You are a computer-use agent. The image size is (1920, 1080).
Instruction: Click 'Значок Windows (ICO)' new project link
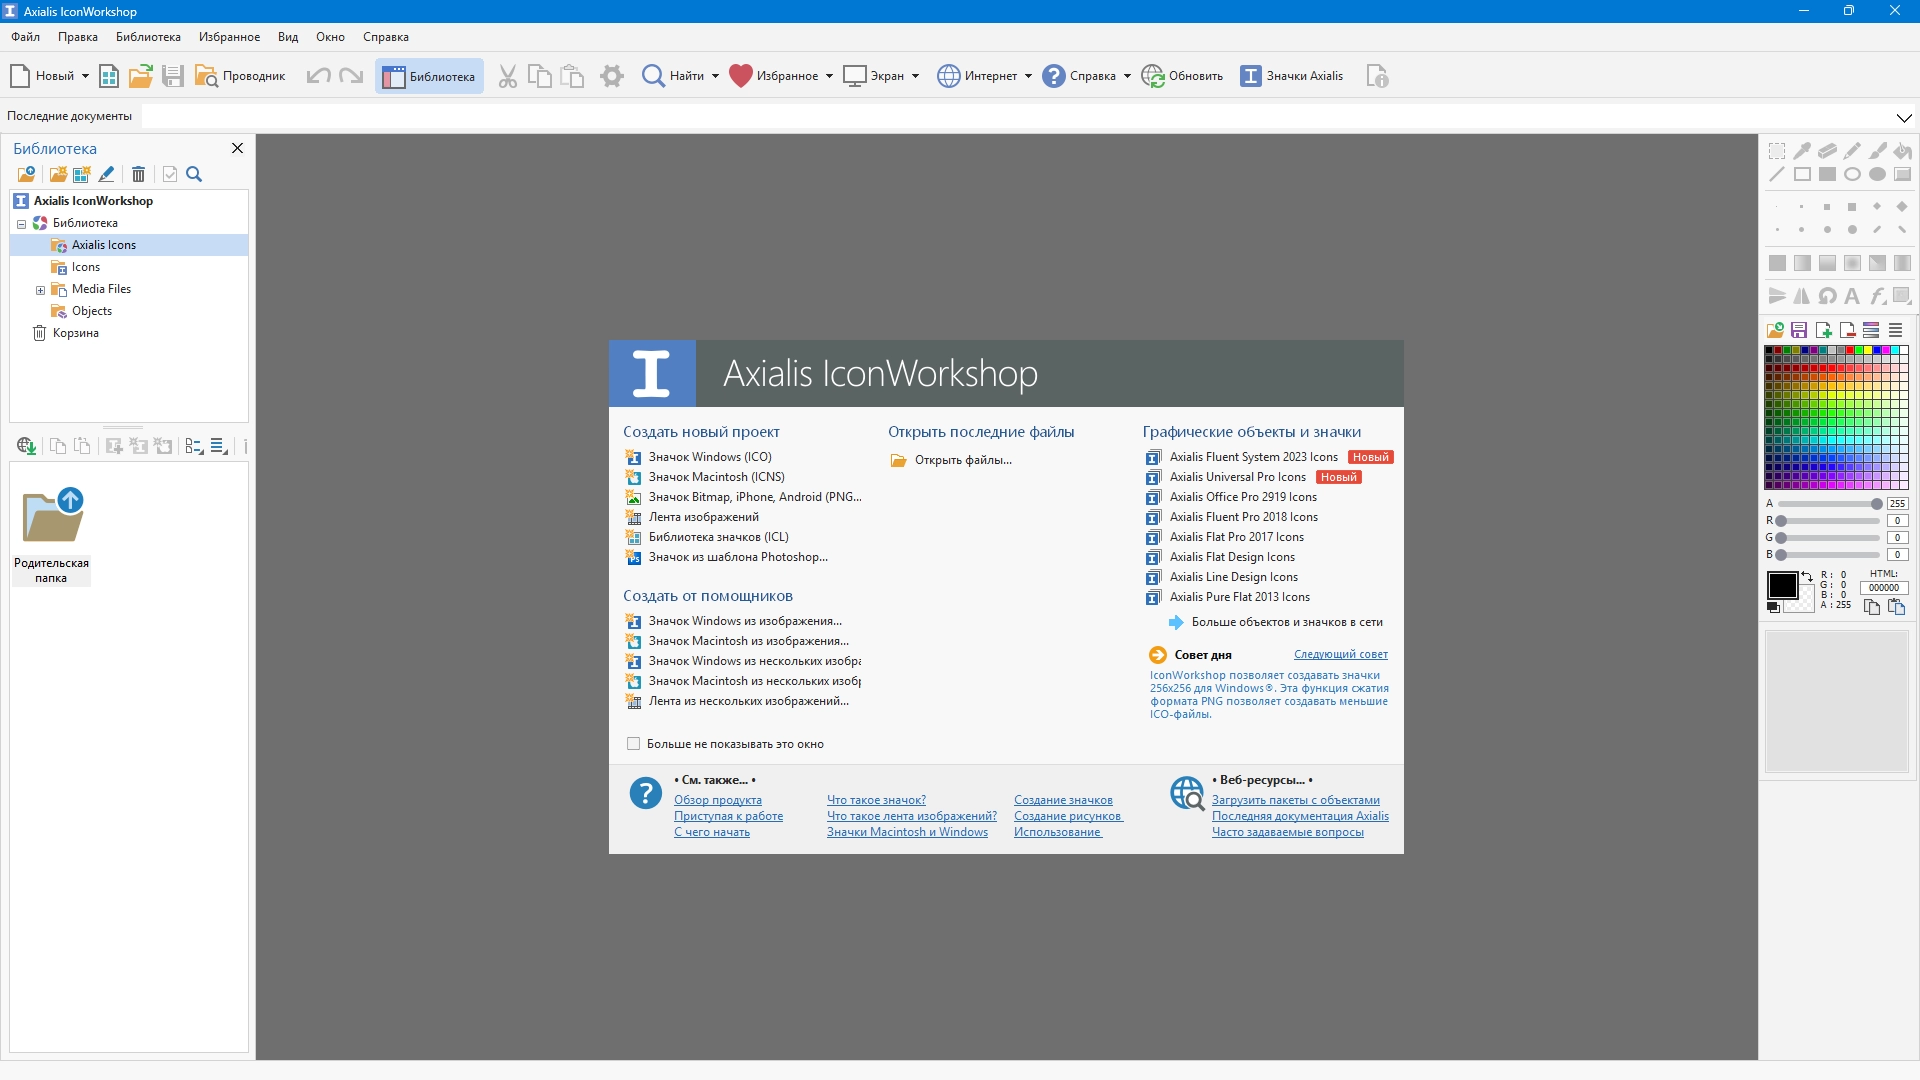(x=710, y=457)
